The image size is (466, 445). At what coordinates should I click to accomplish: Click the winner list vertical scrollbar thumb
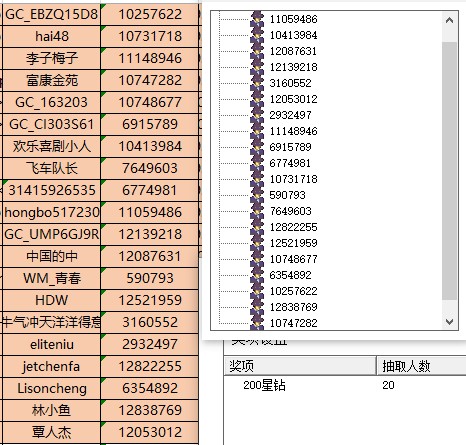(x=449, y=171)
